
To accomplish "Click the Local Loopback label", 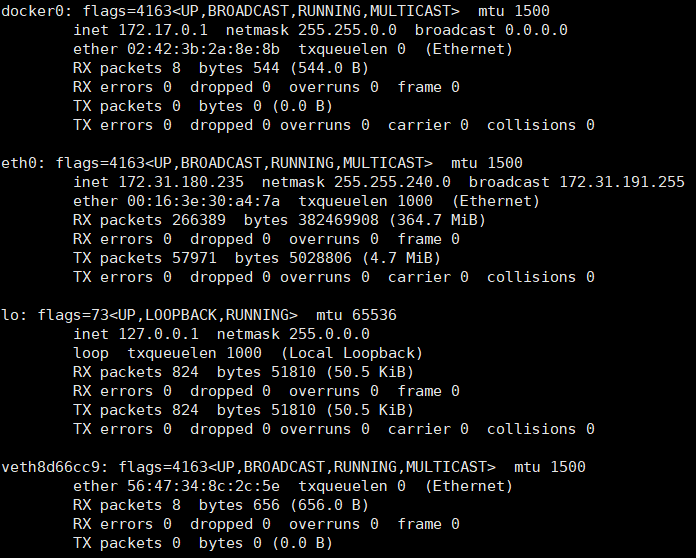I will click(352, 353).
